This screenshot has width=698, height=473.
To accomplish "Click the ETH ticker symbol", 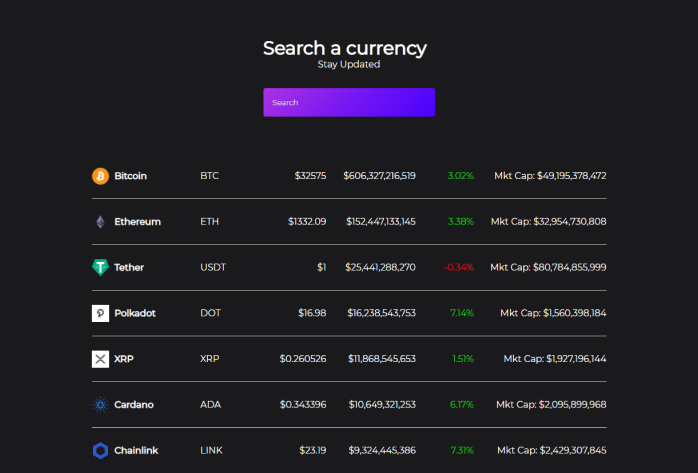I will click(209, 222).
